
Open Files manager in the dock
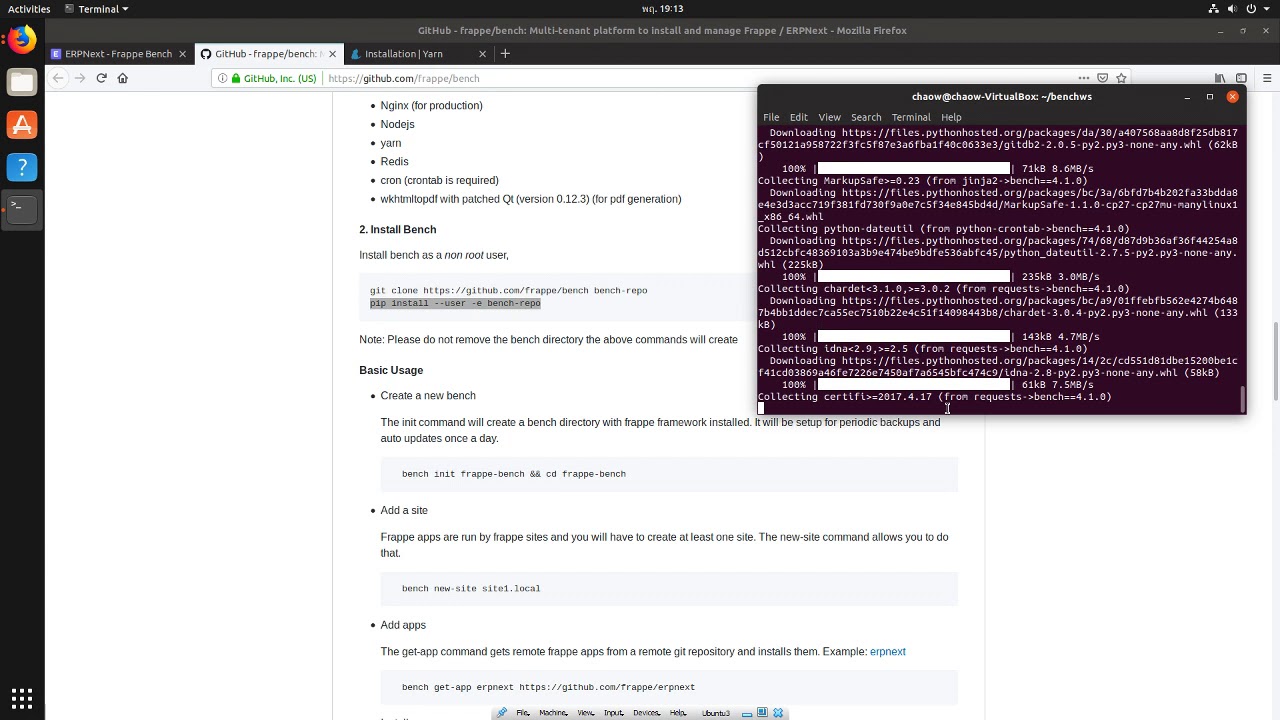22,82
